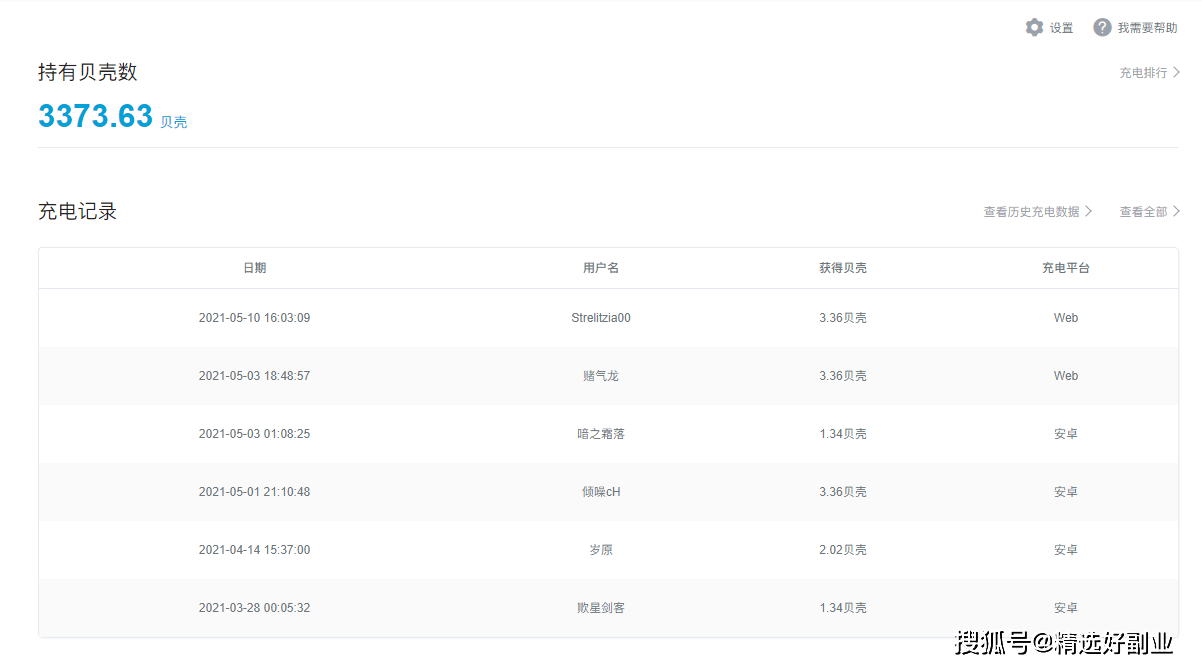This screenshot has height=669, width=1202.
Task: Select the 日期 column header
Action: tap(255, 268)
